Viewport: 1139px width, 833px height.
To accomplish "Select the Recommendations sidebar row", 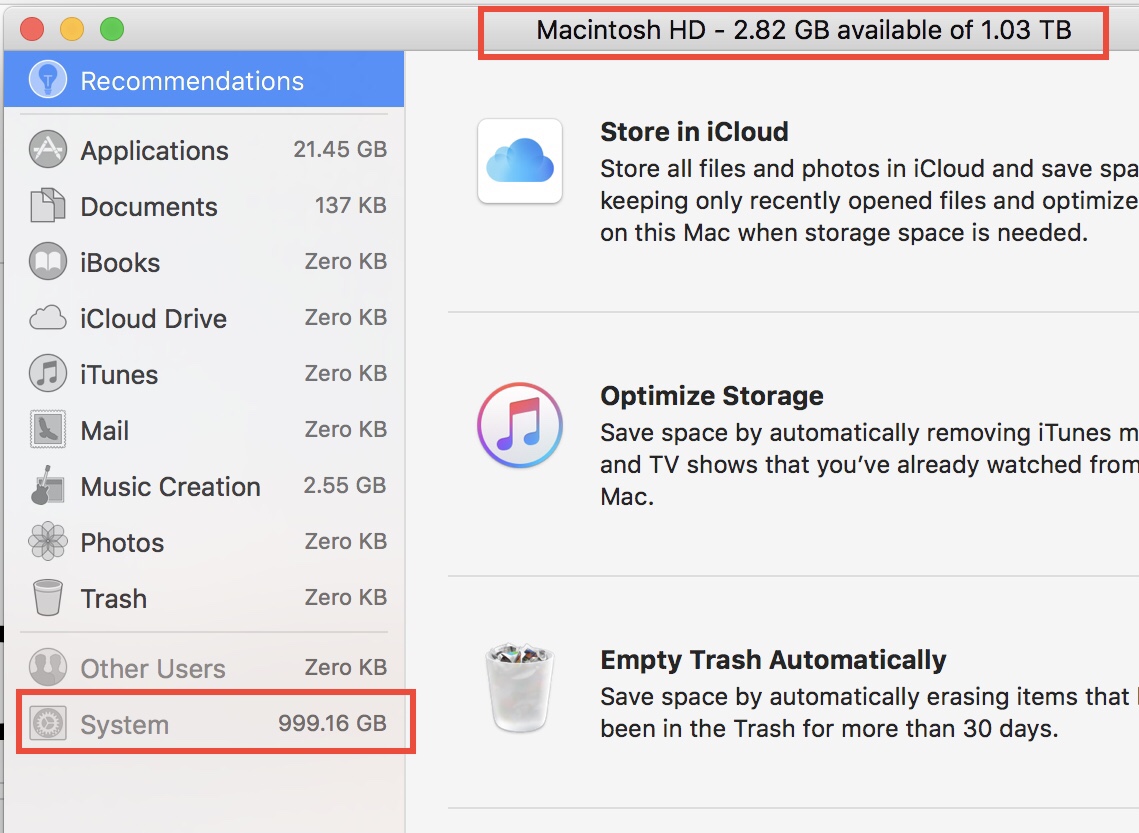I will click(204, 80).
